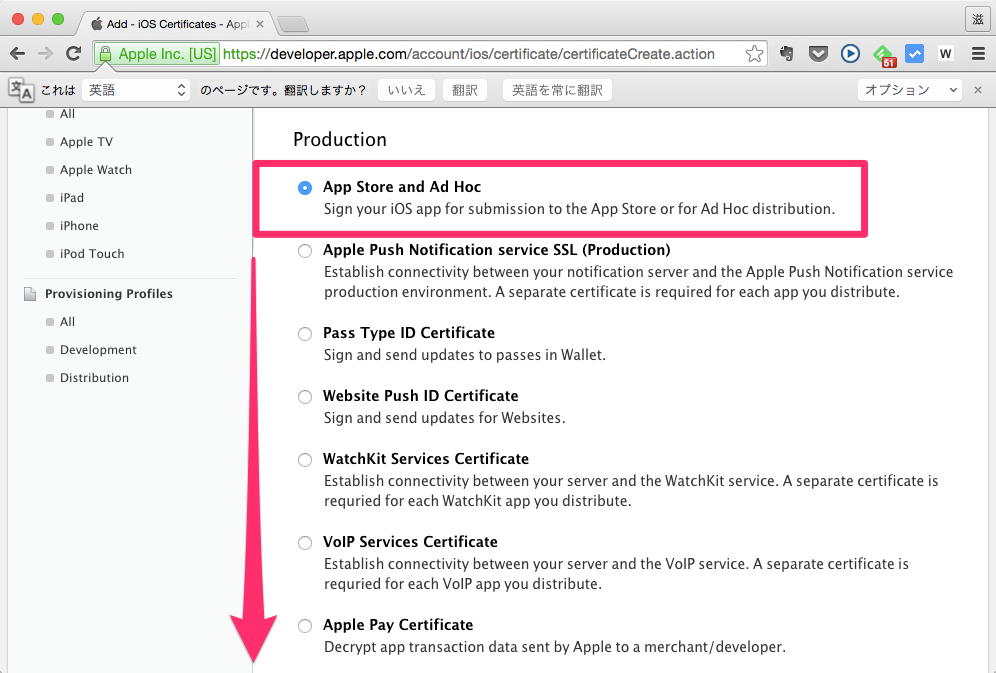Screen dimensions: 996x673
Task: Click the red window close button
Action: point(18,19)
